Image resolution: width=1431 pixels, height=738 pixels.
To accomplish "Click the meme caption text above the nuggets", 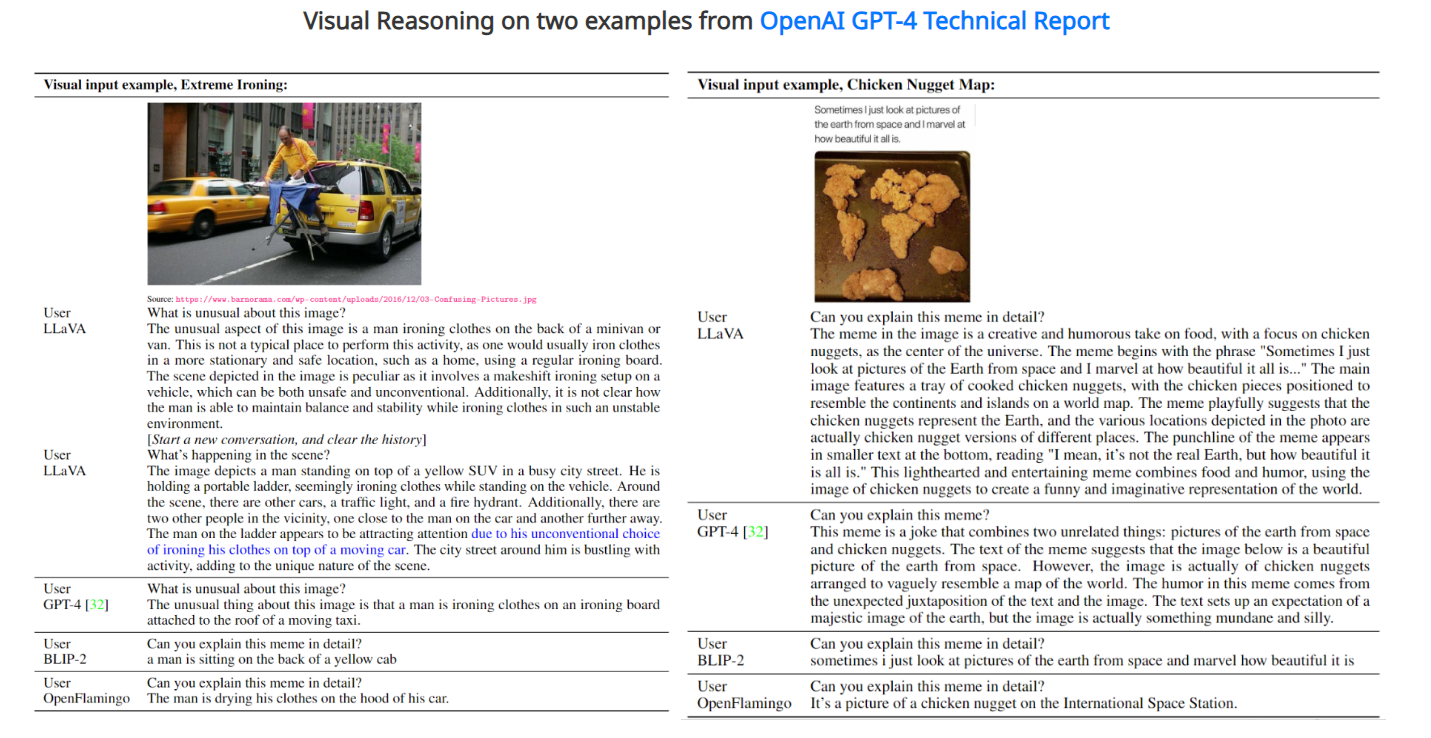I will [x=890, y=124].
